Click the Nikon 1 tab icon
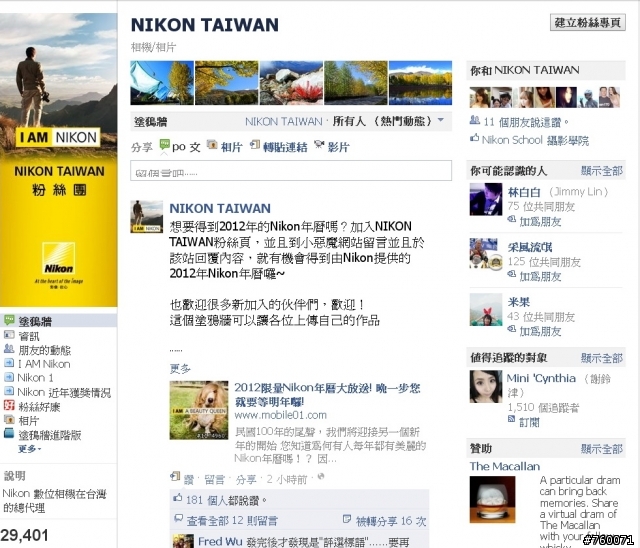 (9, 377)
